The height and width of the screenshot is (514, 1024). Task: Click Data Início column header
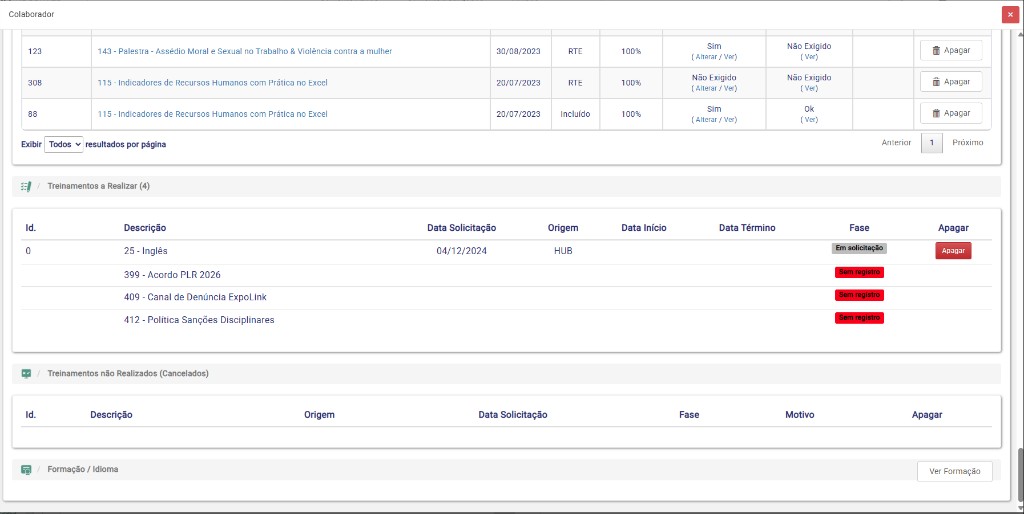pyautogui.click(x=644, y=228)
